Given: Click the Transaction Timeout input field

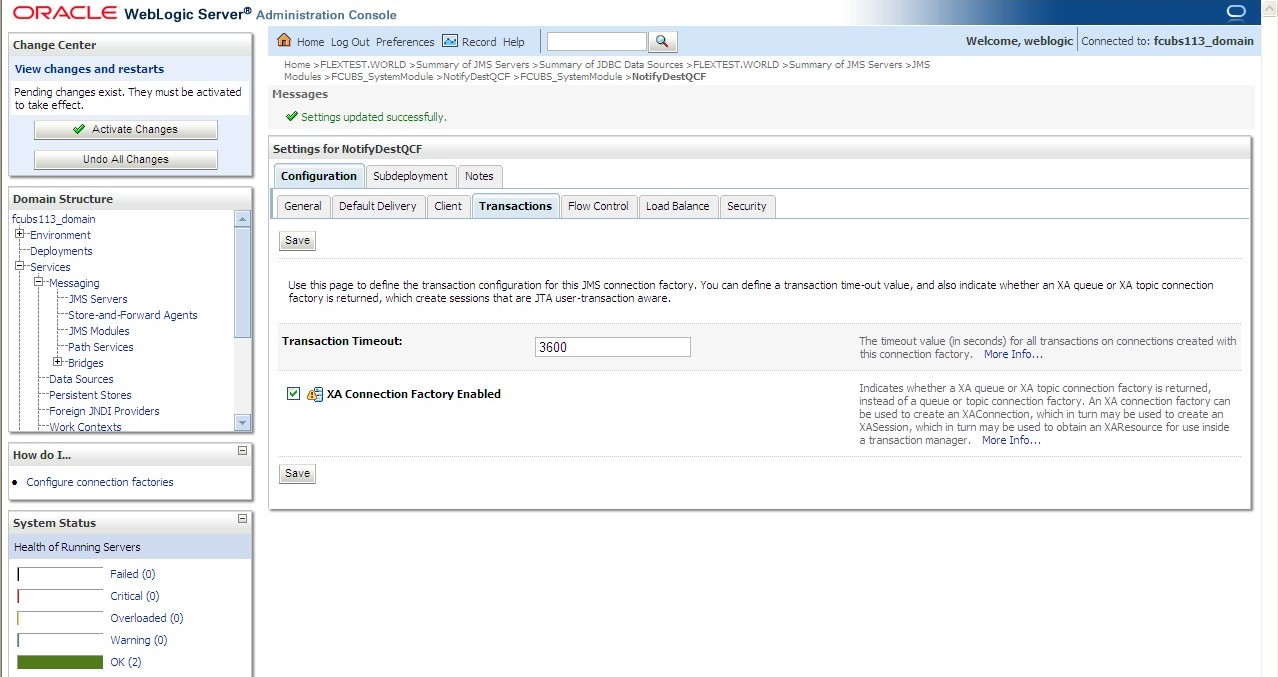Looking at the screenshot, I should pos(613,347).
